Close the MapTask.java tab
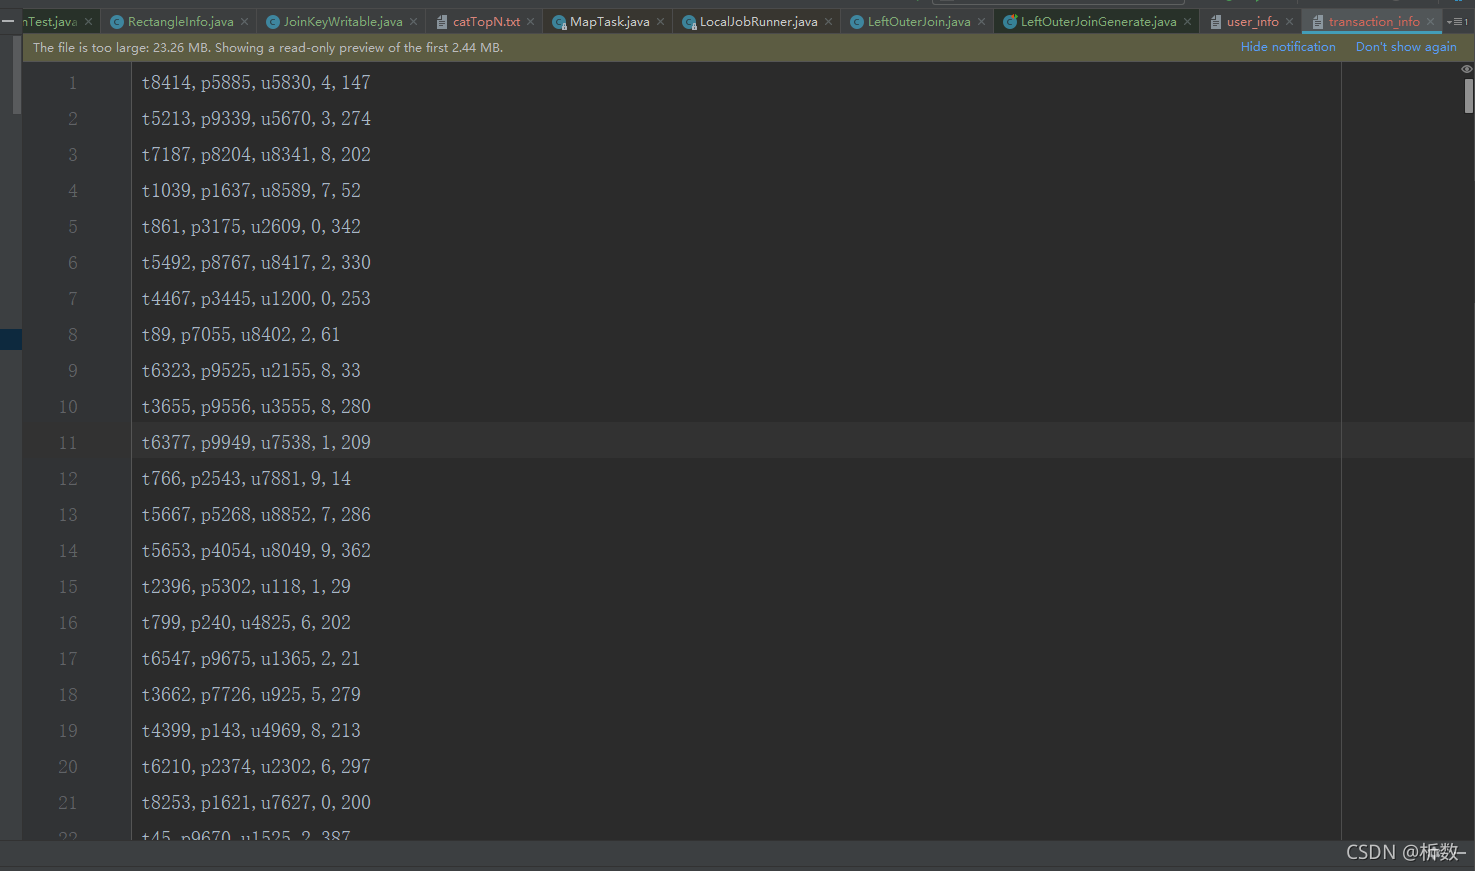 click(660, 22)
